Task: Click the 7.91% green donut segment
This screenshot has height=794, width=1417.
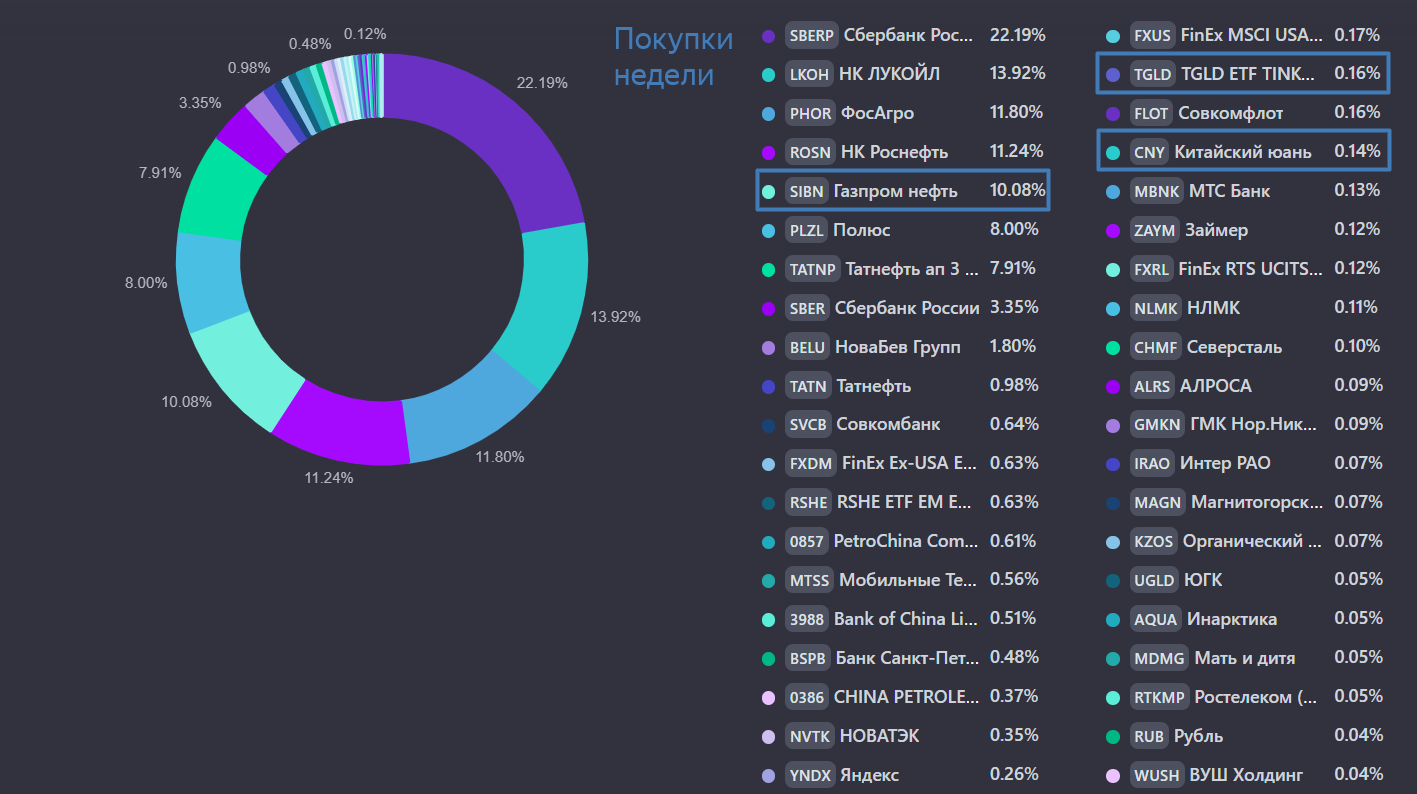Action: (222, 190)
